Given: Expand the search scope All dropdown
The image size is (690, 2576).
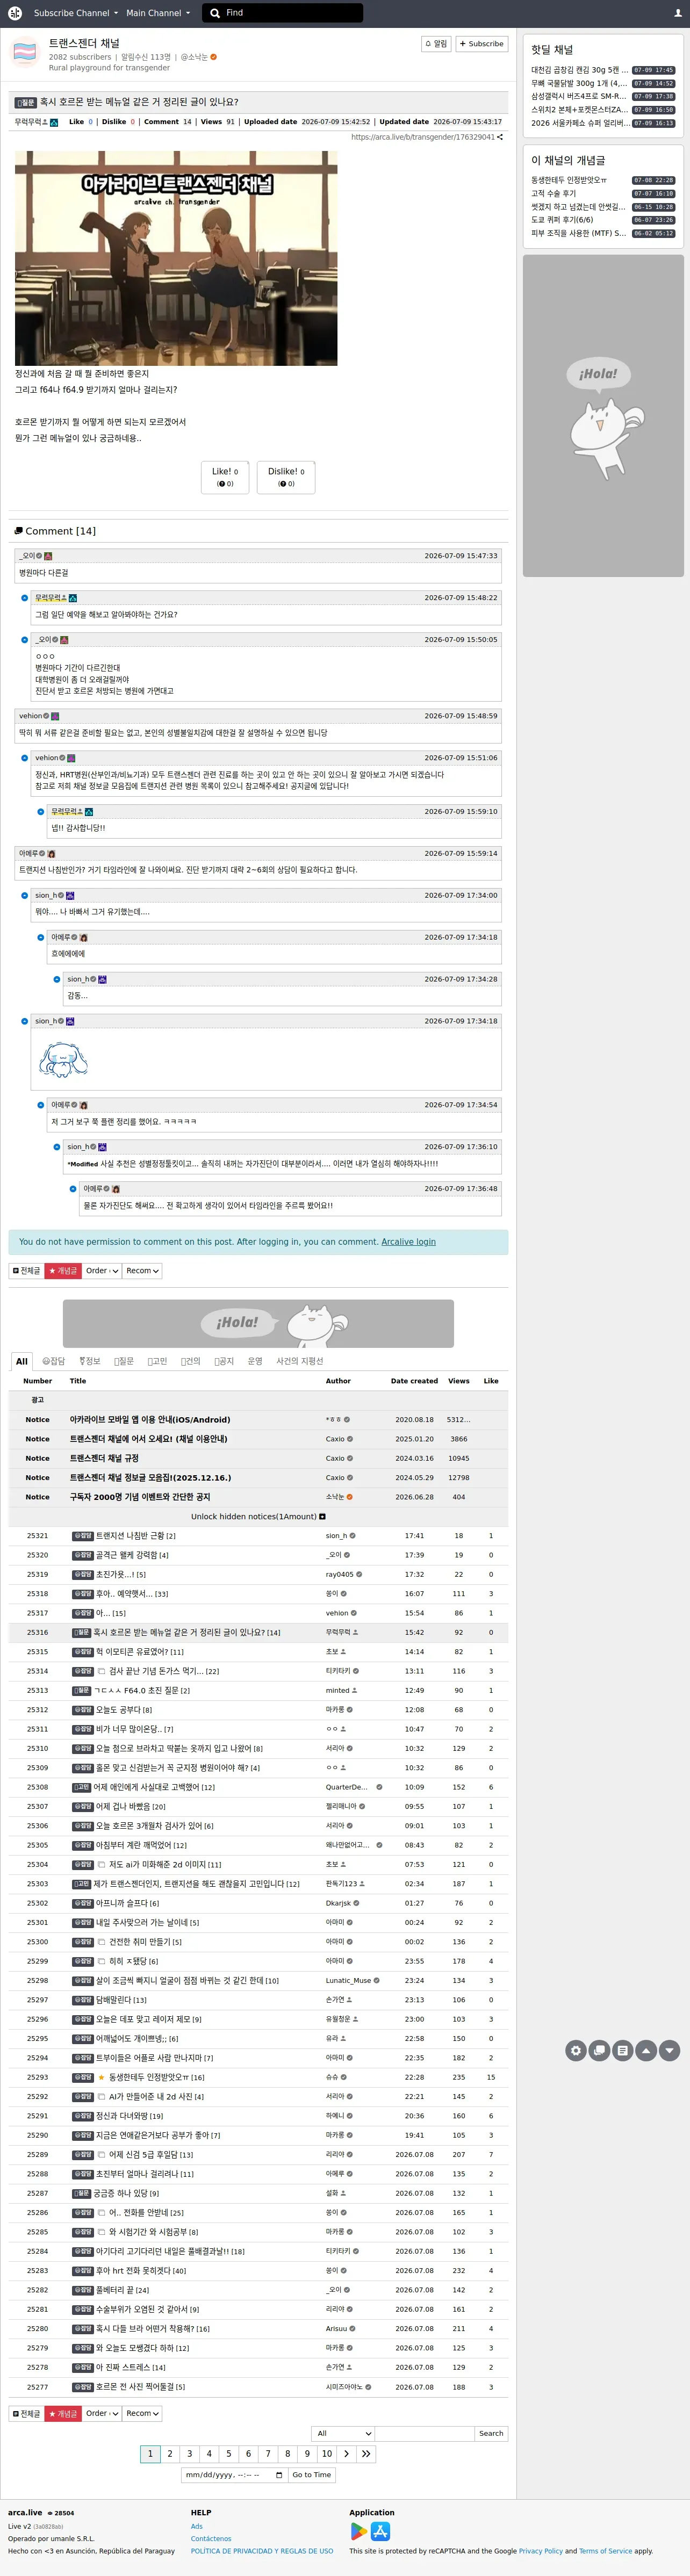Looking at the screenshot, I should pos(342,2433).
